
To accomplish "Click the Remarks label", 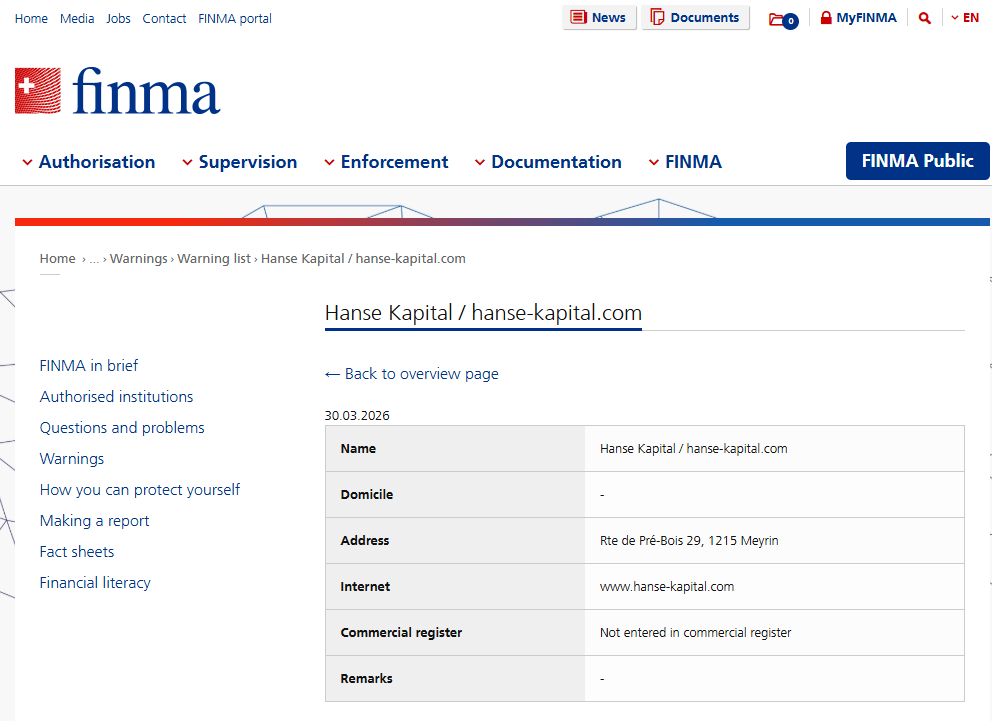I will [x=366, y=679].
